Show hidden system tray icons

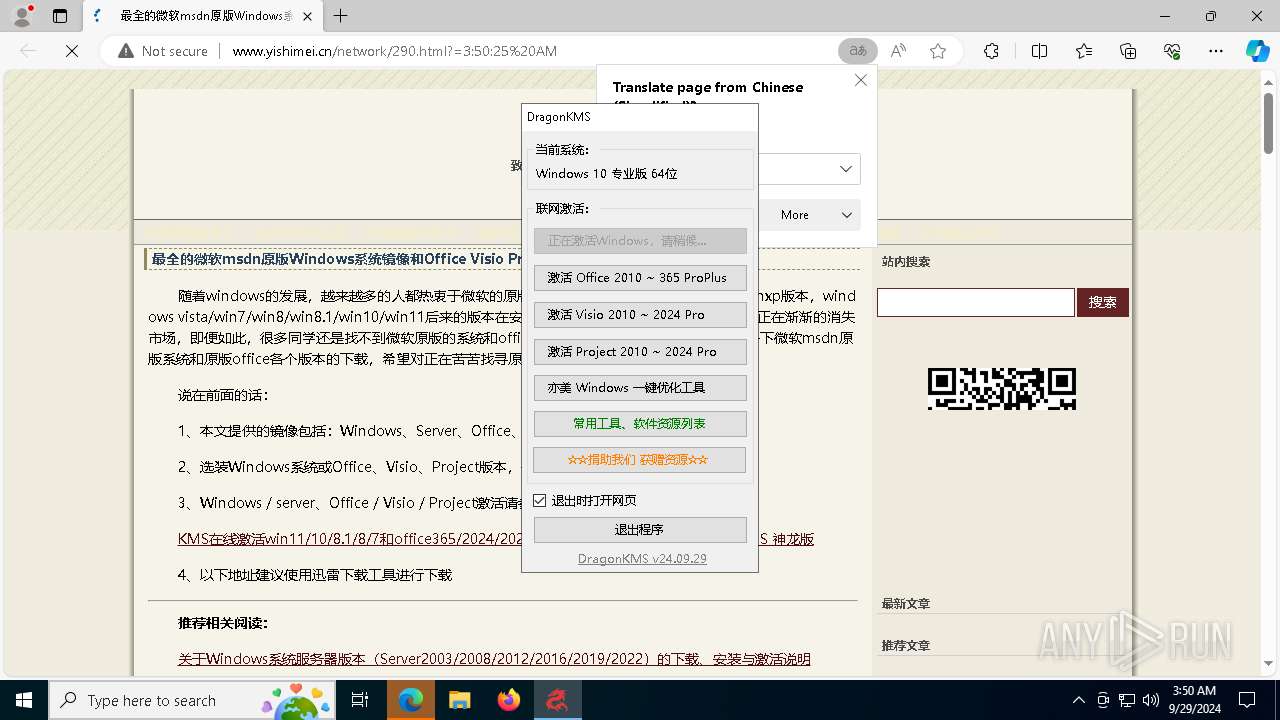point(1078,700)
